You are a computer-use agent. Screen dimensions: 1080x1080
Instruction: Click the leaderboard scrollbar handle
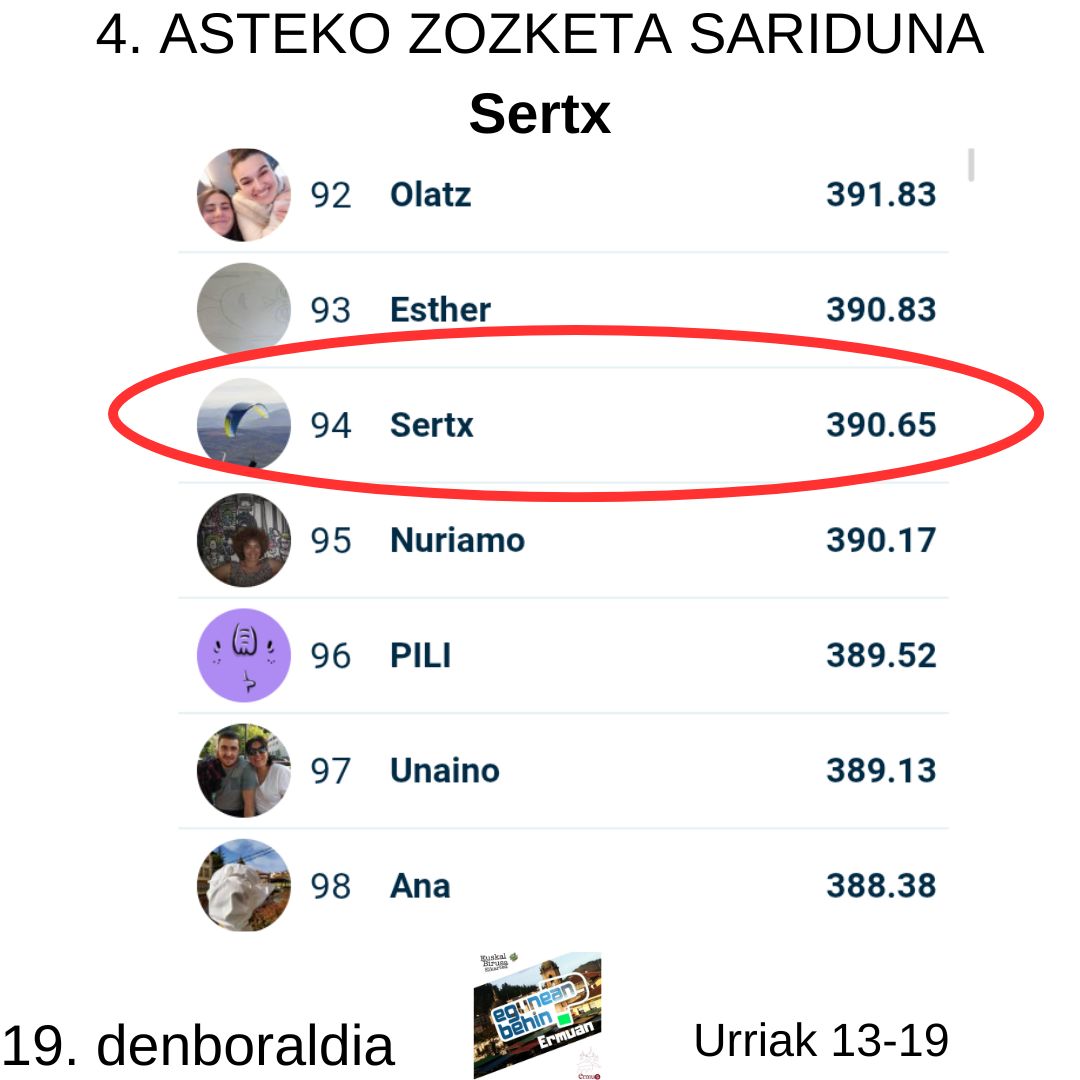(x=970, y=165)
